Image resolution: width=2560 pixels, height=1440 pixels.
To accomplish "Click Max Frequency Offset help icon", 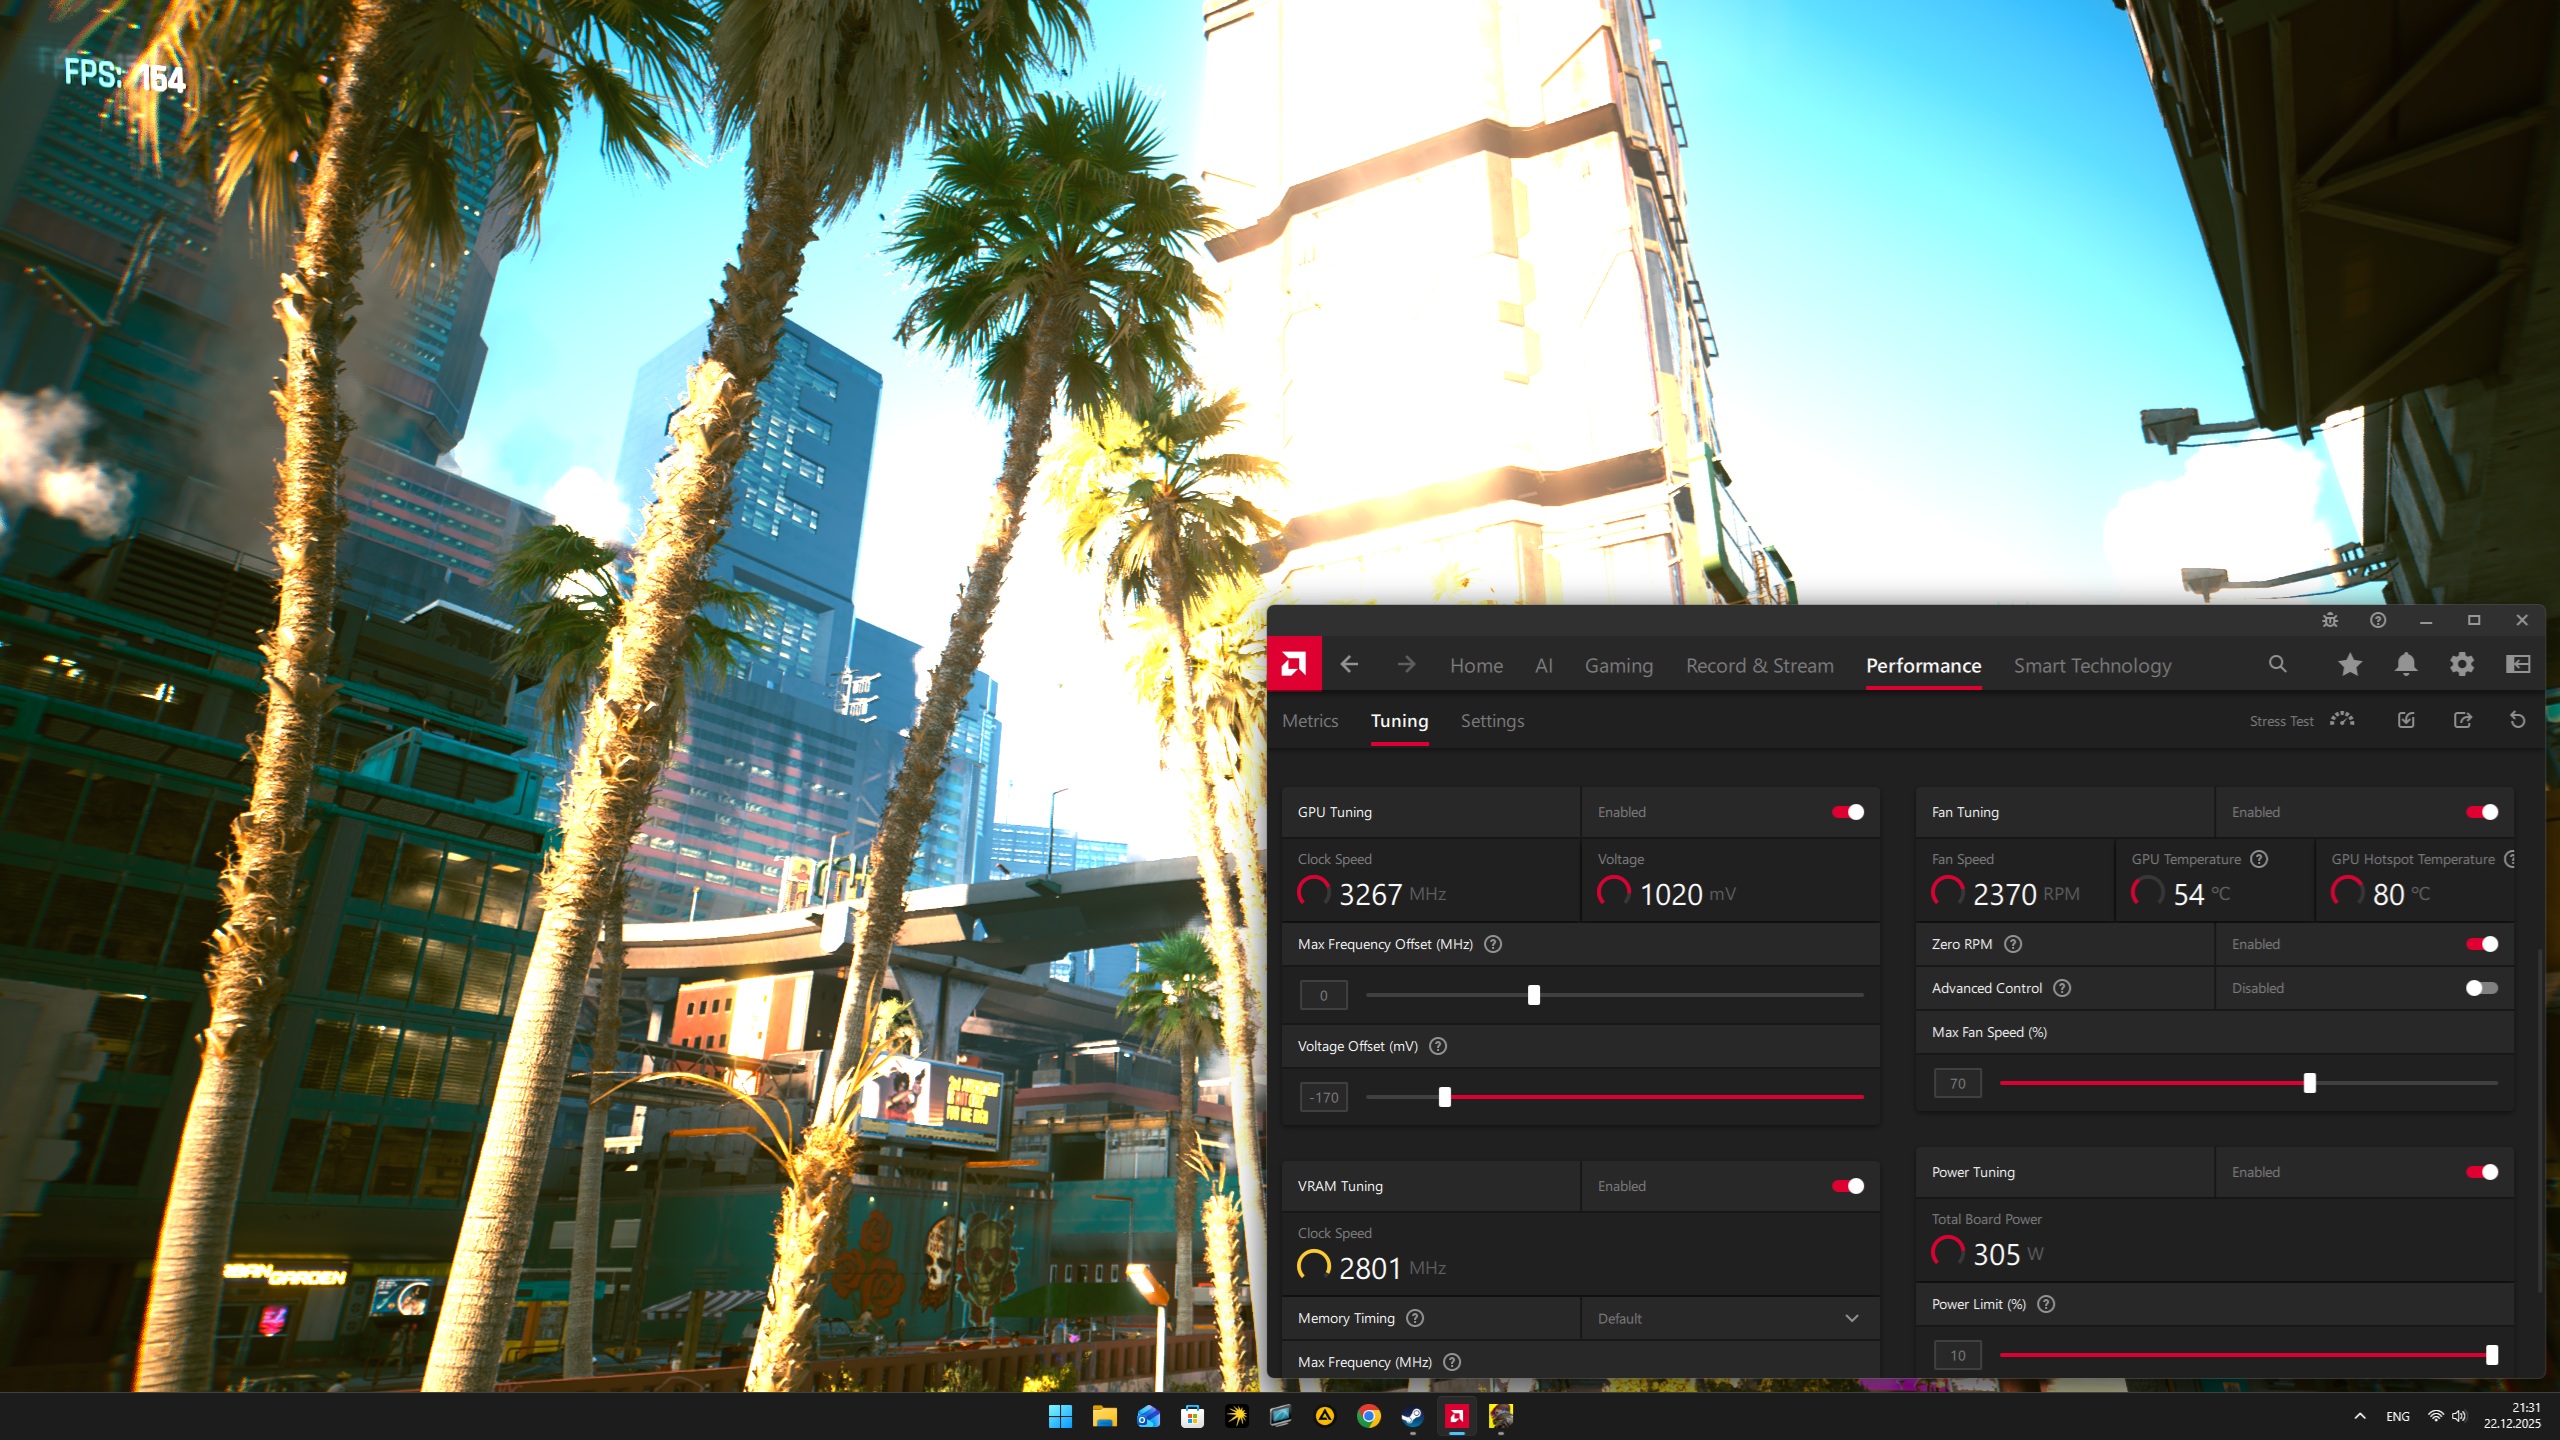I will pos(1493,944).
